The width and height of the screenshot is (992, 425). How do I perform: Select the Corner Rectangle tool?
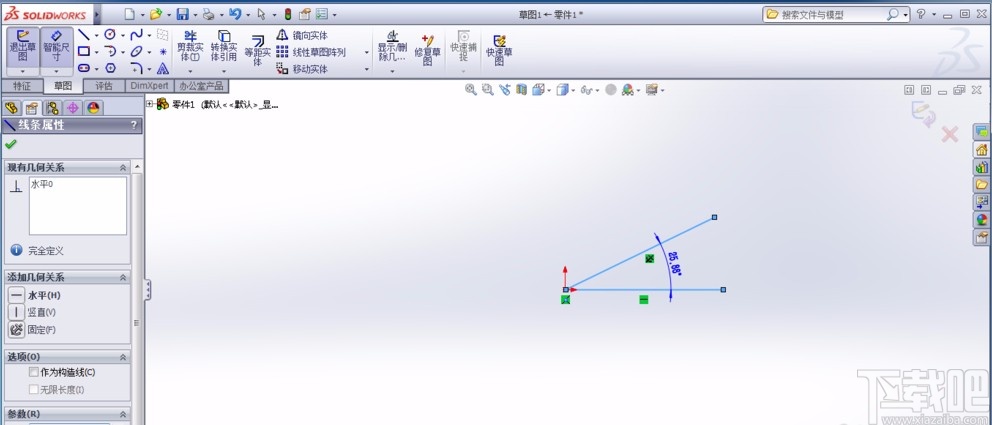[84, 52]
